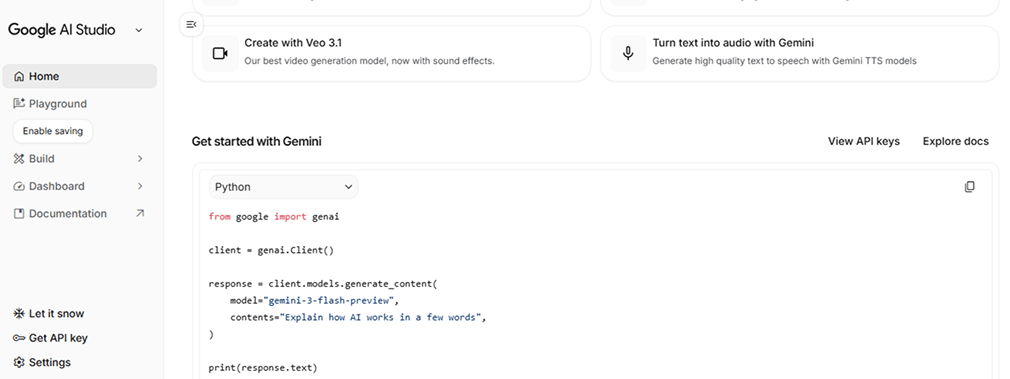
Task: Open the Python language dropdown
Action: [x=283, y=187]
